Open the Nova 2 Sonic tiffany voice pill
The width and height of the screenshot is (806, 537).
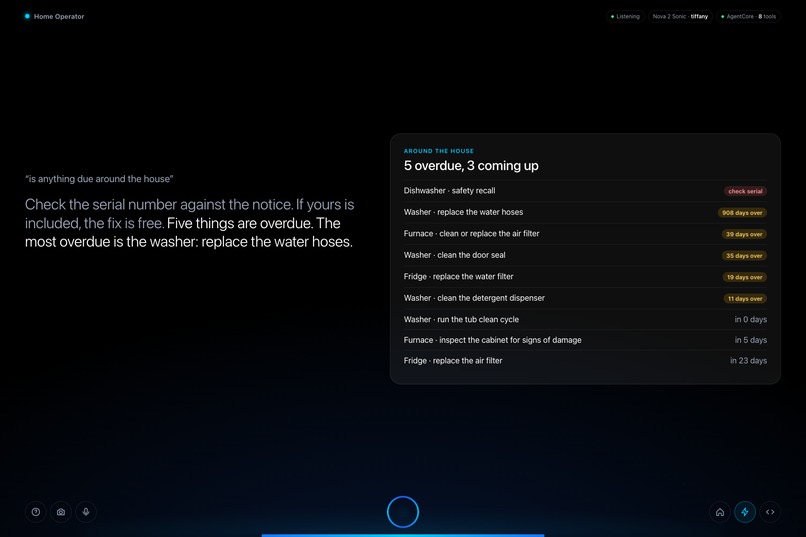coord(680,16)
